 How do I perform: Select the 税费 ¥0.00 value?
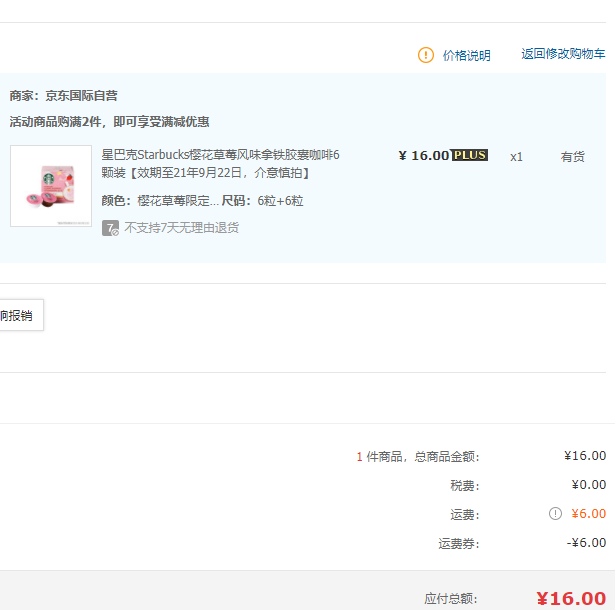(588, 485)
